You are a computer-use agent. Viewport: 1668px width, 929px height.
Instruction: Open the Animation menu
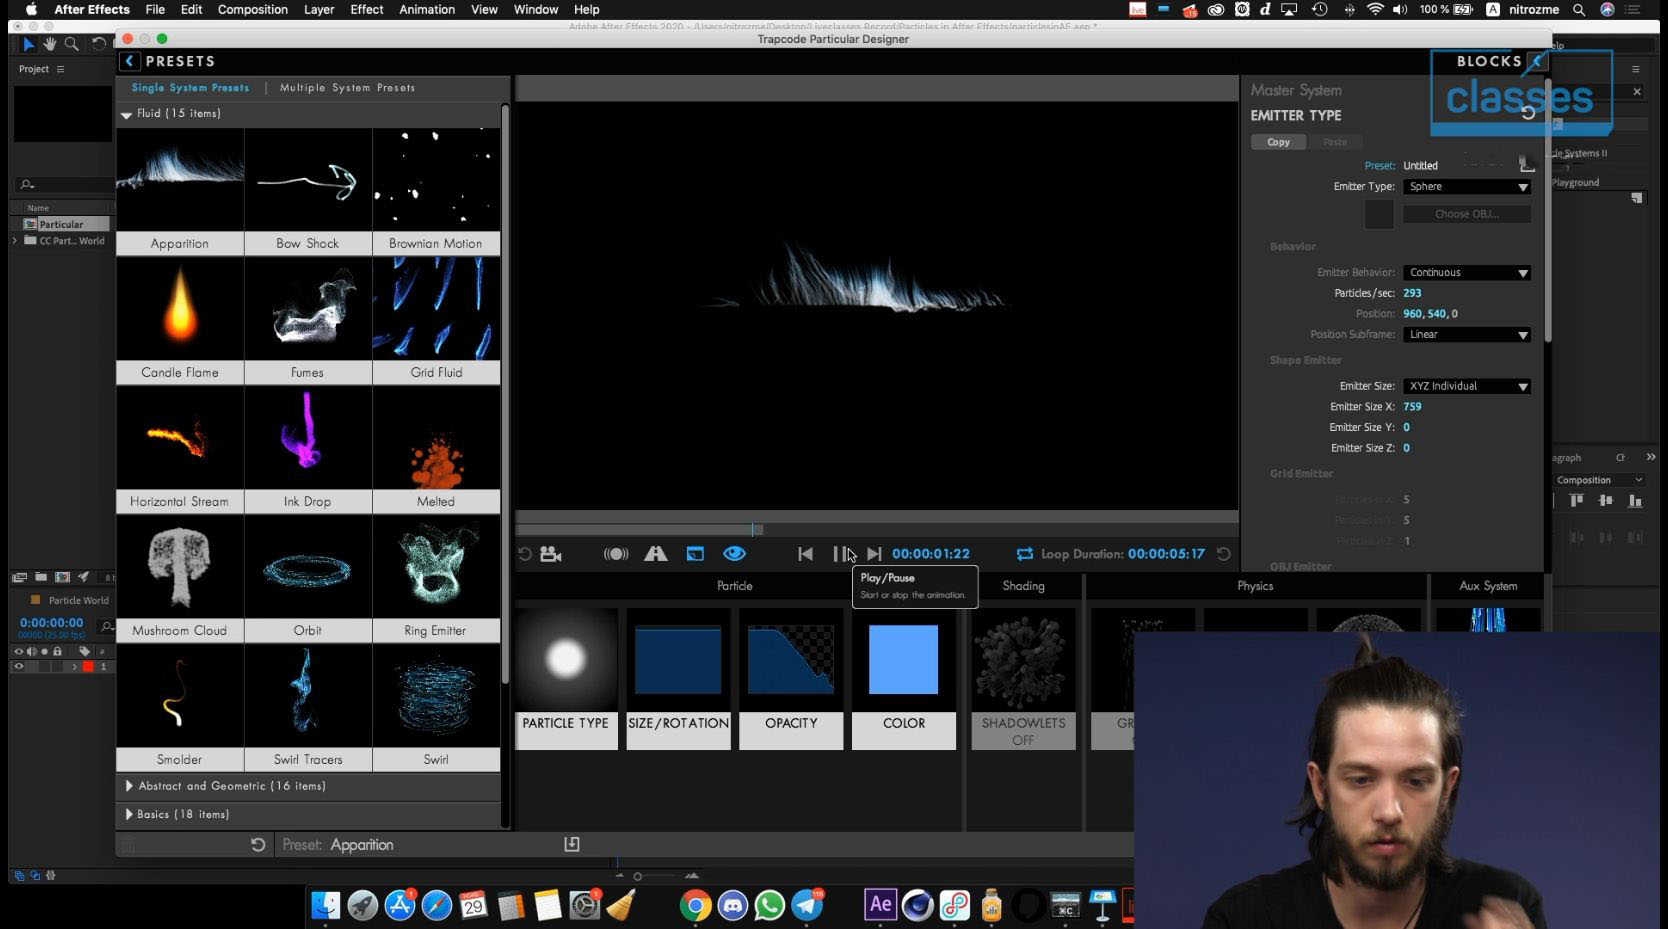[x=427, y=10]
